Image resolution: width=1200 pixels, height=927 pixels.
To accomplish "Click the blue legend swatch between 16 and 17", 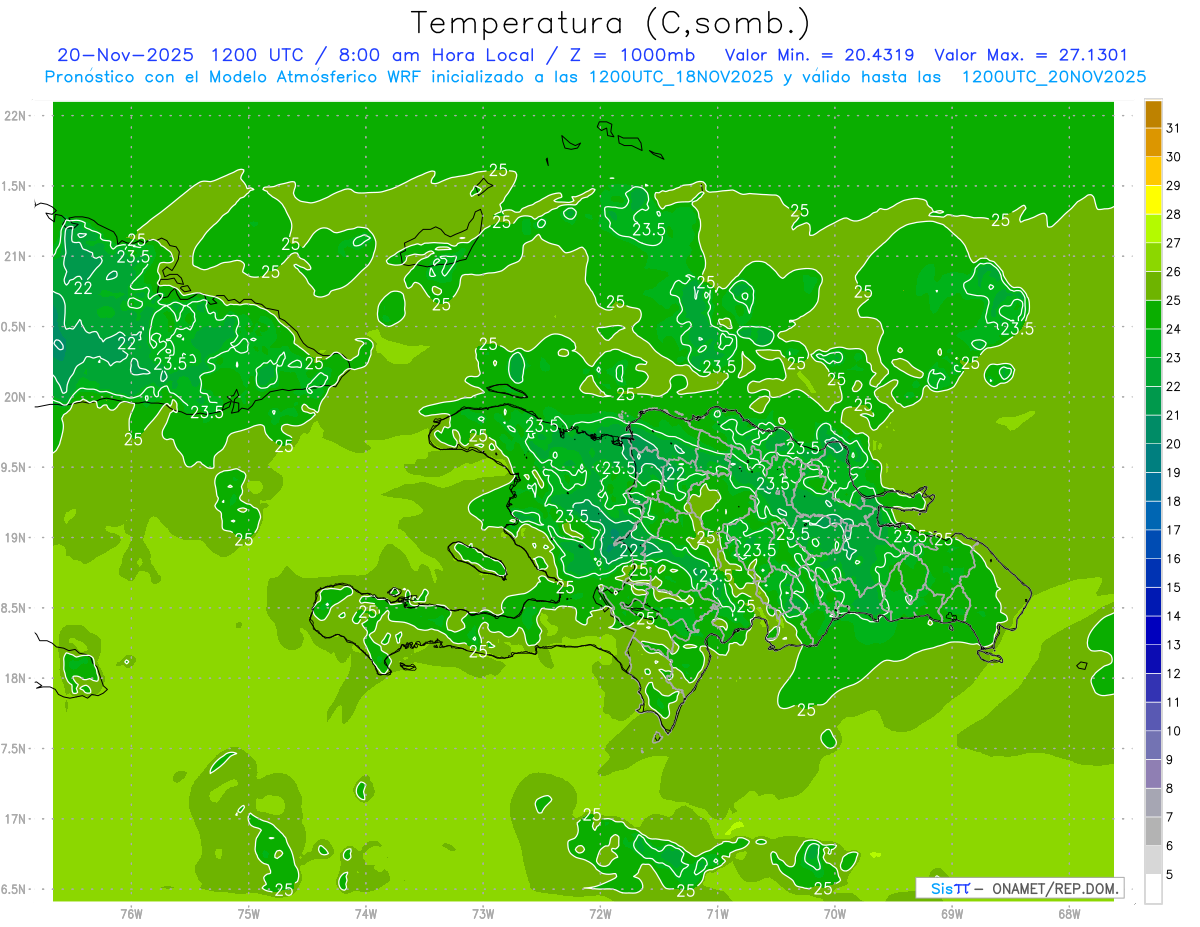I will click(1153, 545).
